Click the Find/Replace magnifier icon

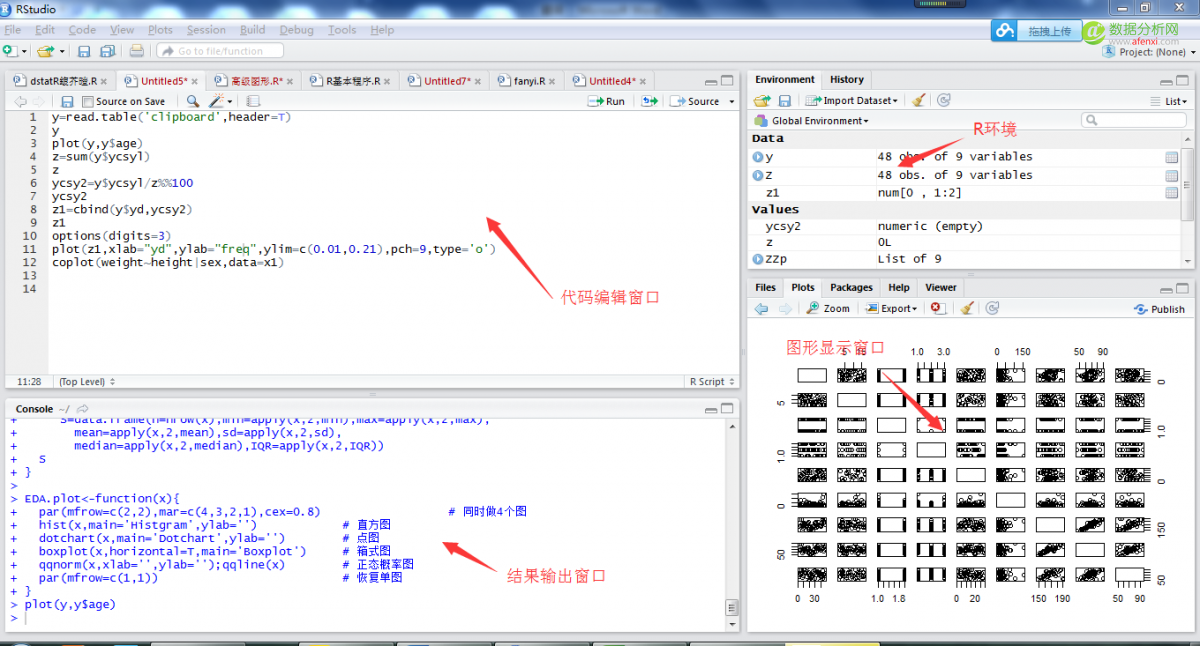tap(193, 101)
